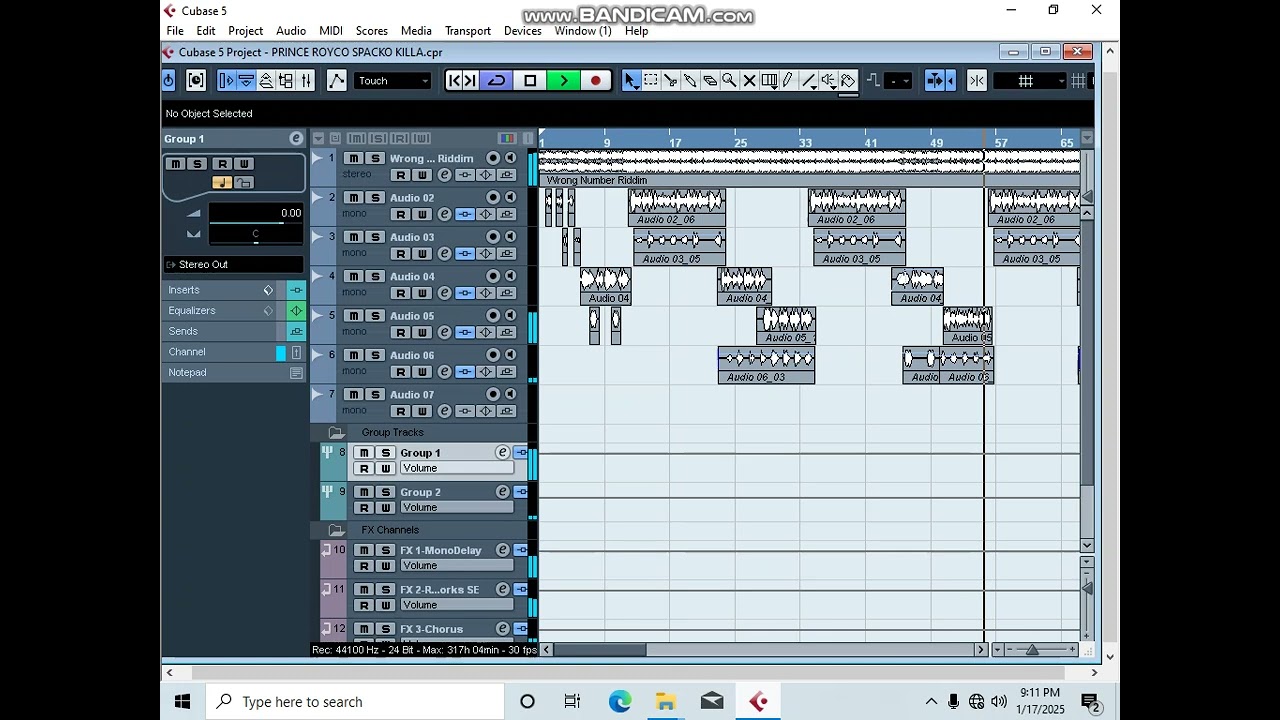Open the automation mode curve icon
This screenshot has height=720, width=1280.
click(x=336, y=81)
